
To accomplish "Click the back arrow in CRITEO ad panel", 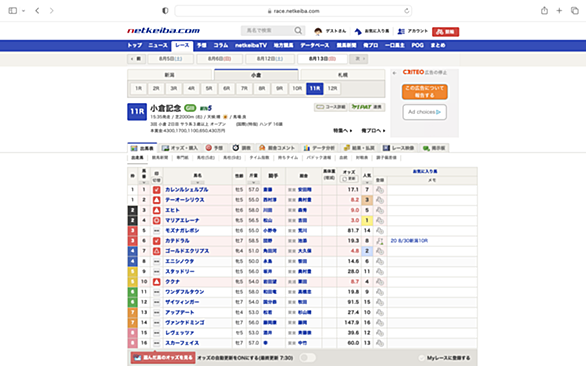I will [395, 73].
